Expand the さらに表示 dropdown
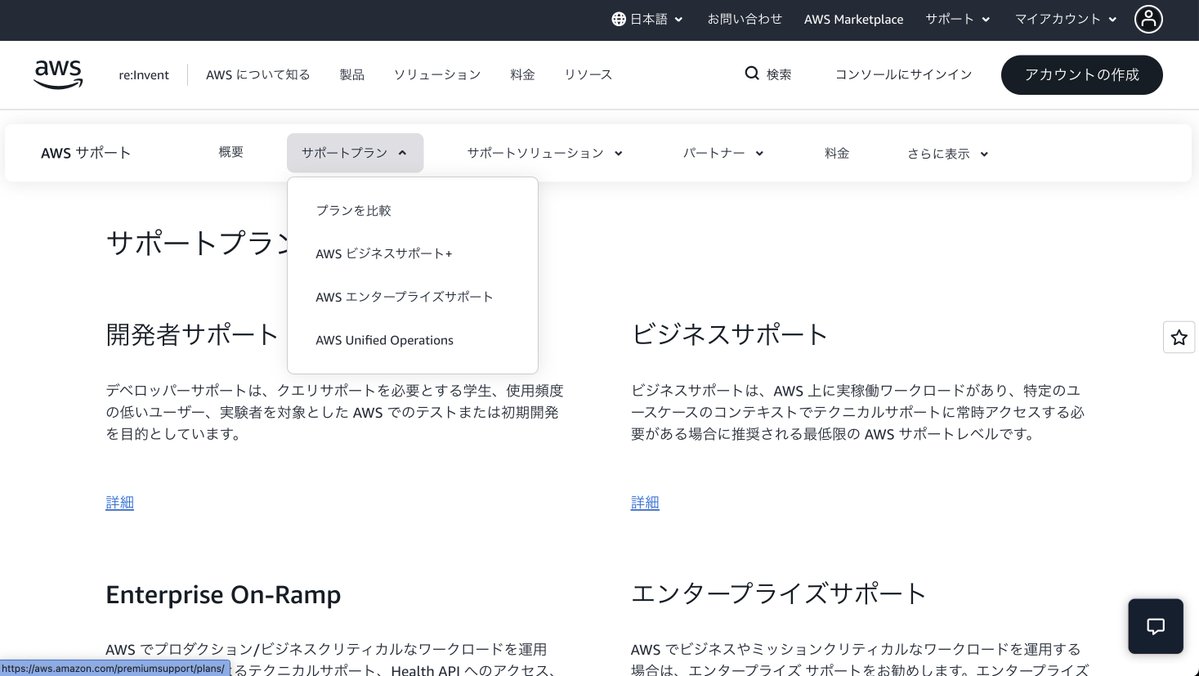 coord(947,154)
